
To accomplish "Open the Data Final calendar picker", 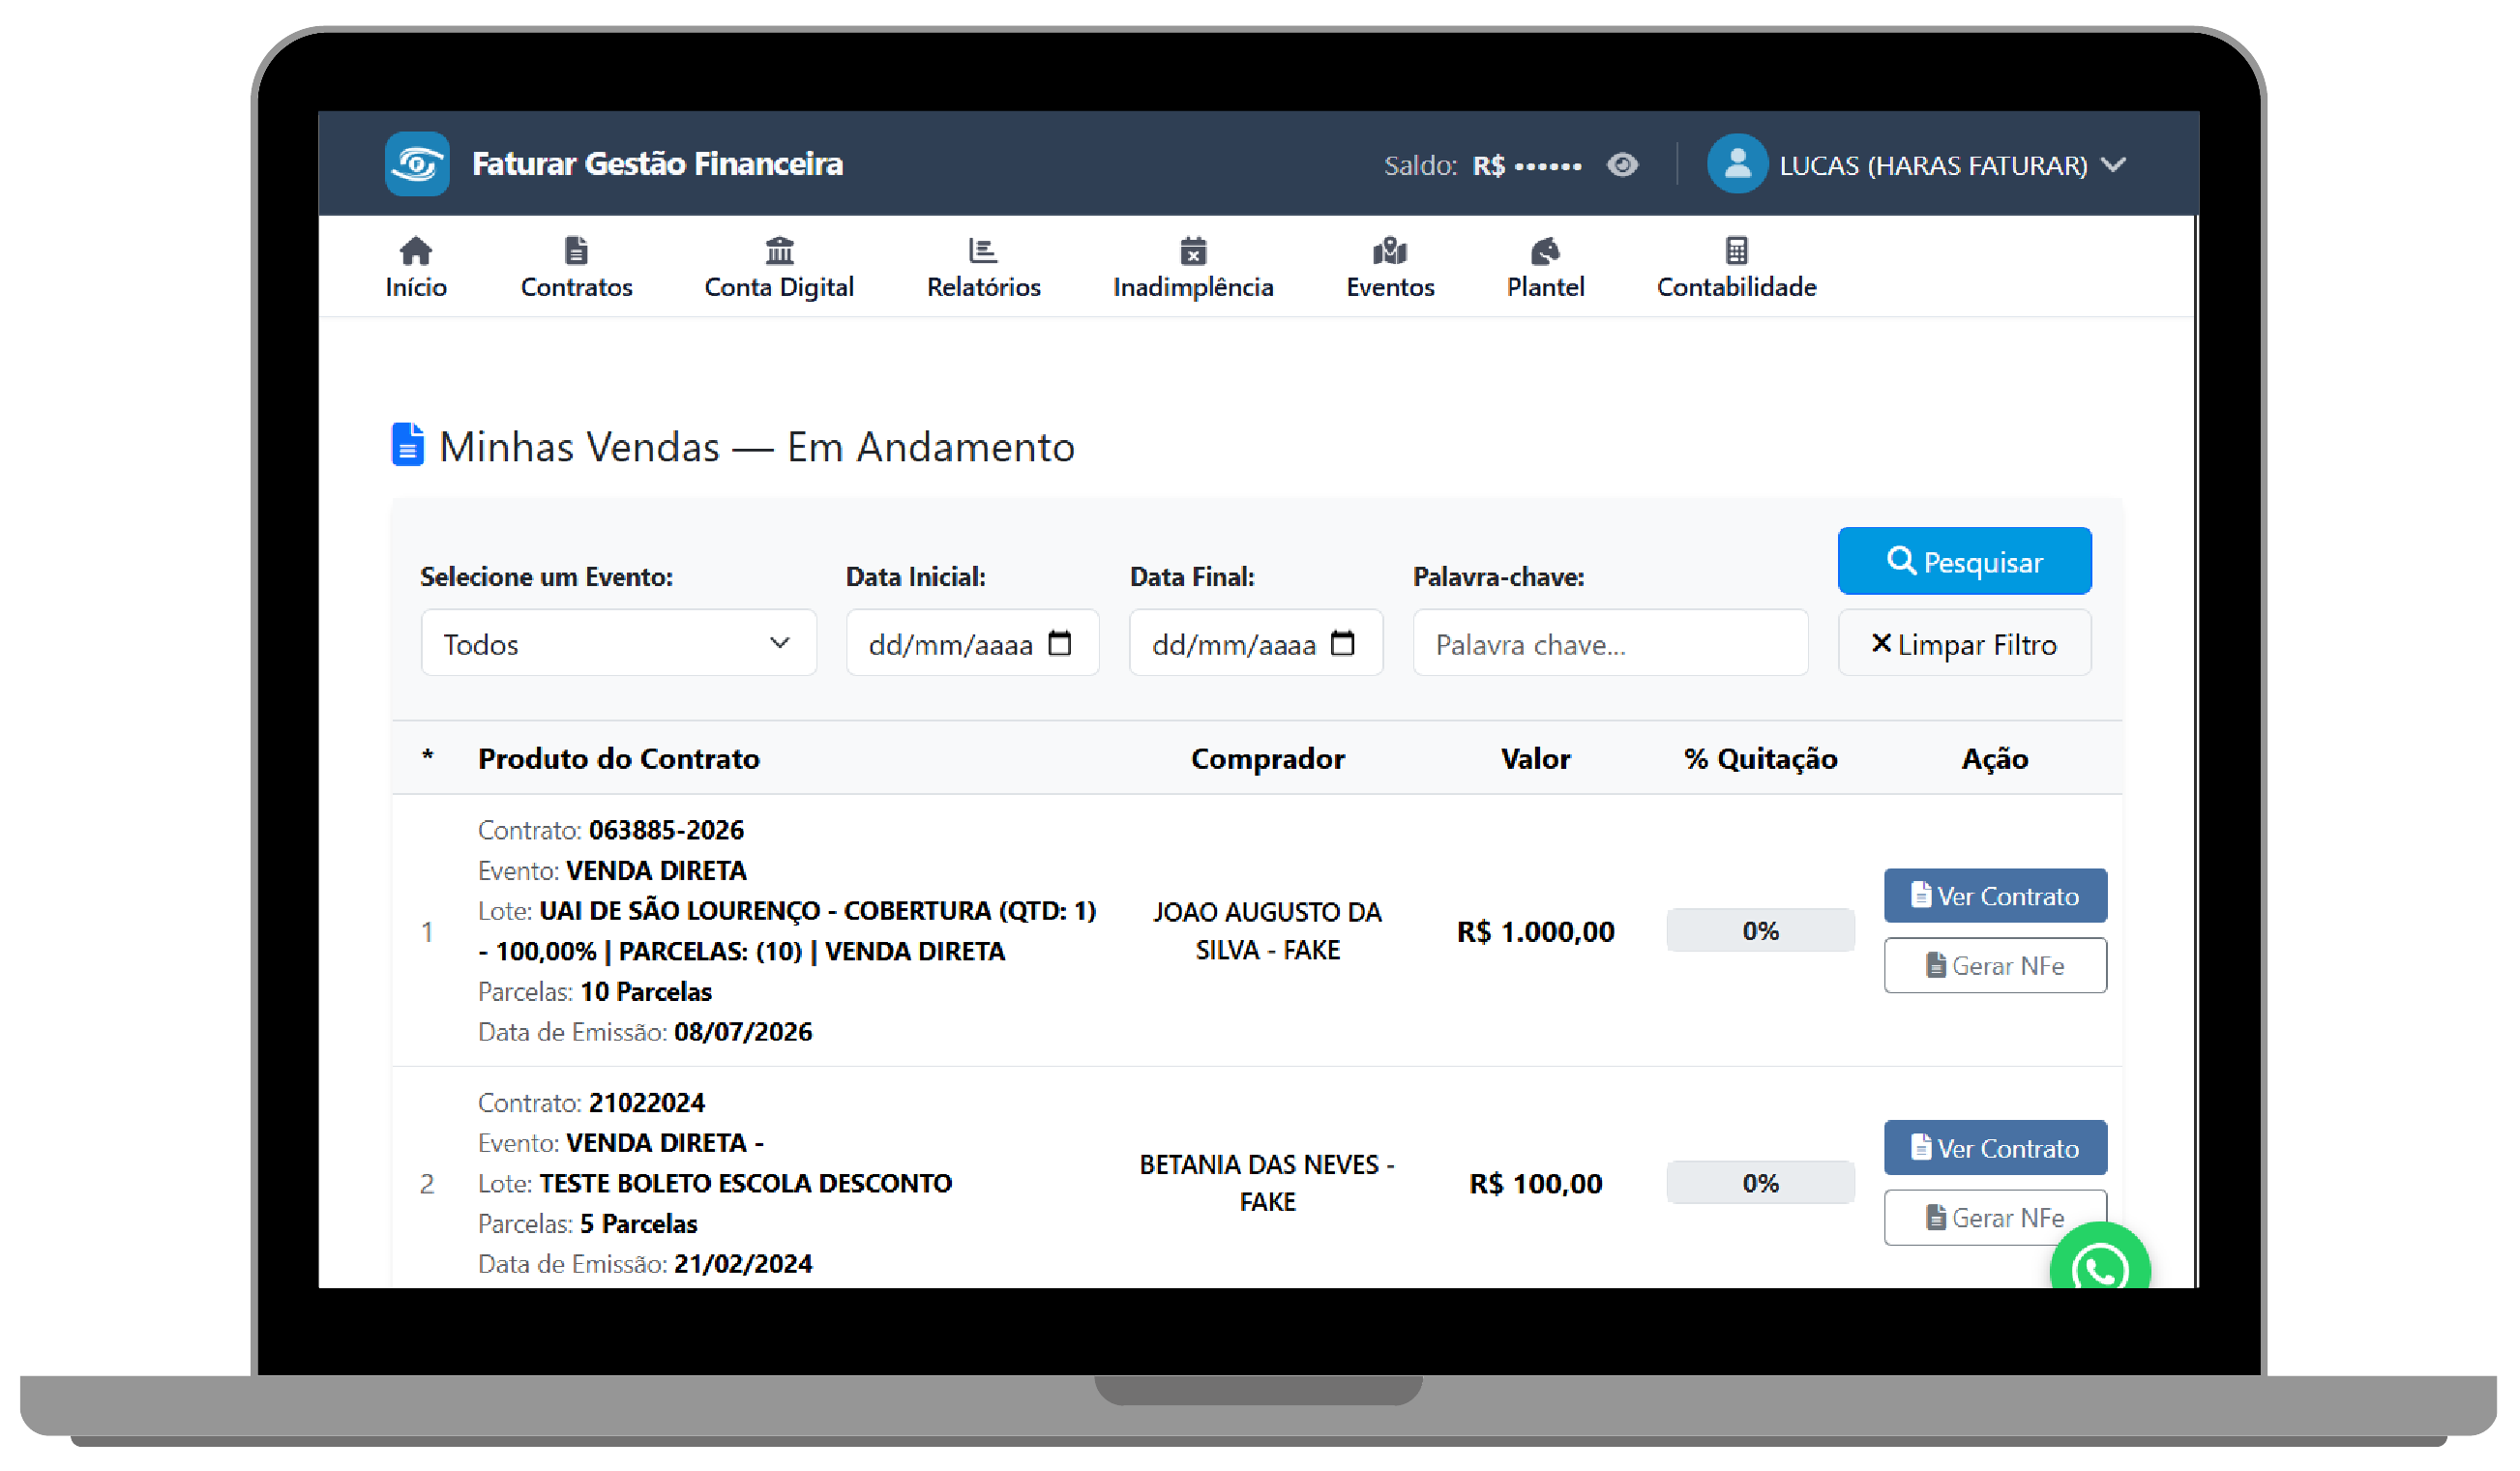I will click(1343, 643).
